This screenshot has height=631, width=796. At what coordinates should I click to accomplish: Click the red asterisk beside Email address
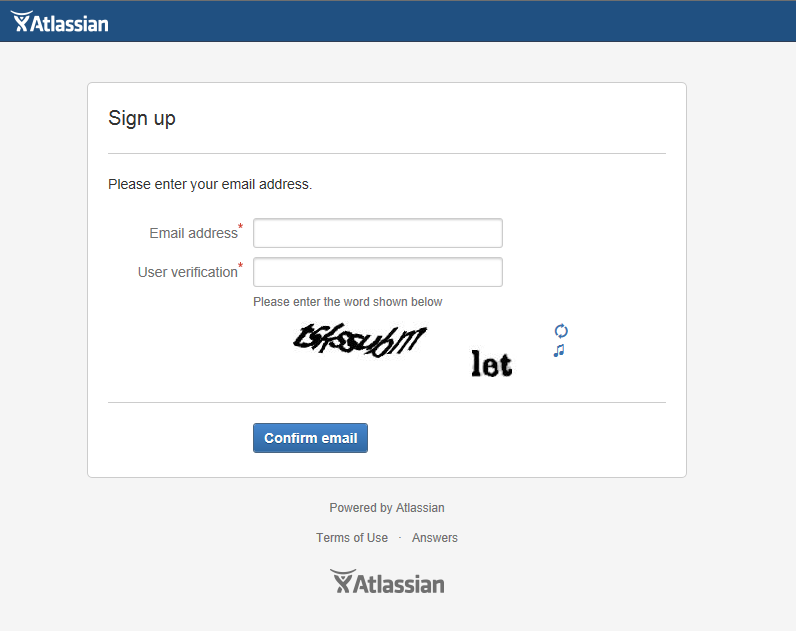click(241, 227)
